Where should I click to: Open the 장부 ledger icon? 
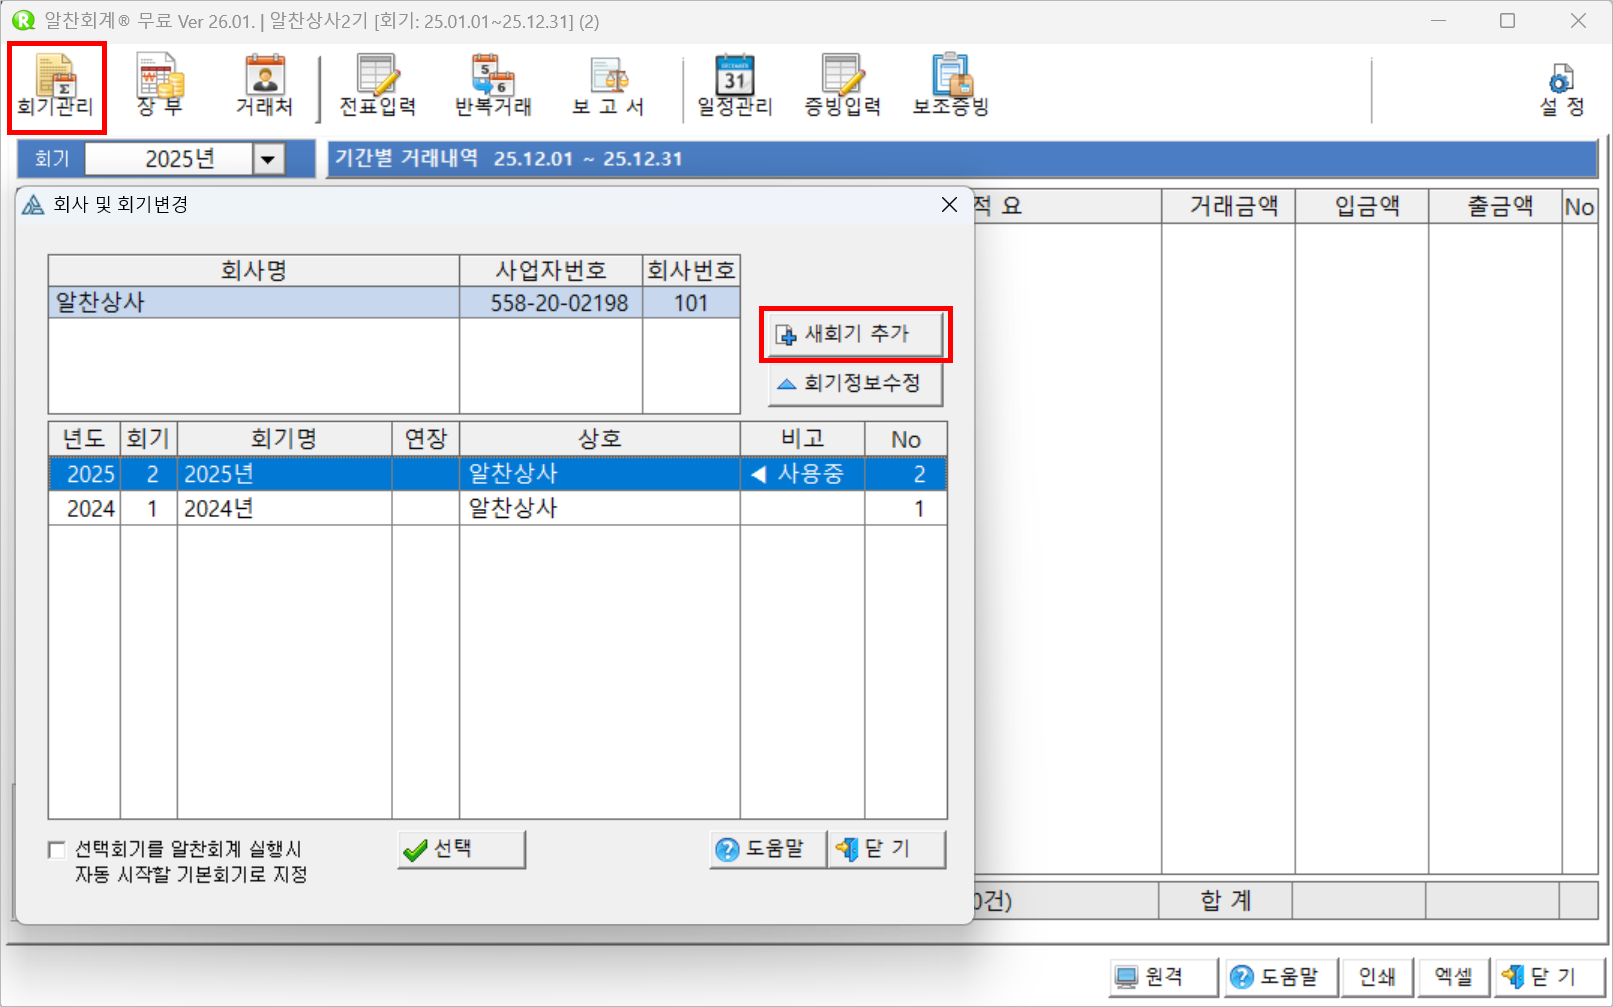pos(160,86)
